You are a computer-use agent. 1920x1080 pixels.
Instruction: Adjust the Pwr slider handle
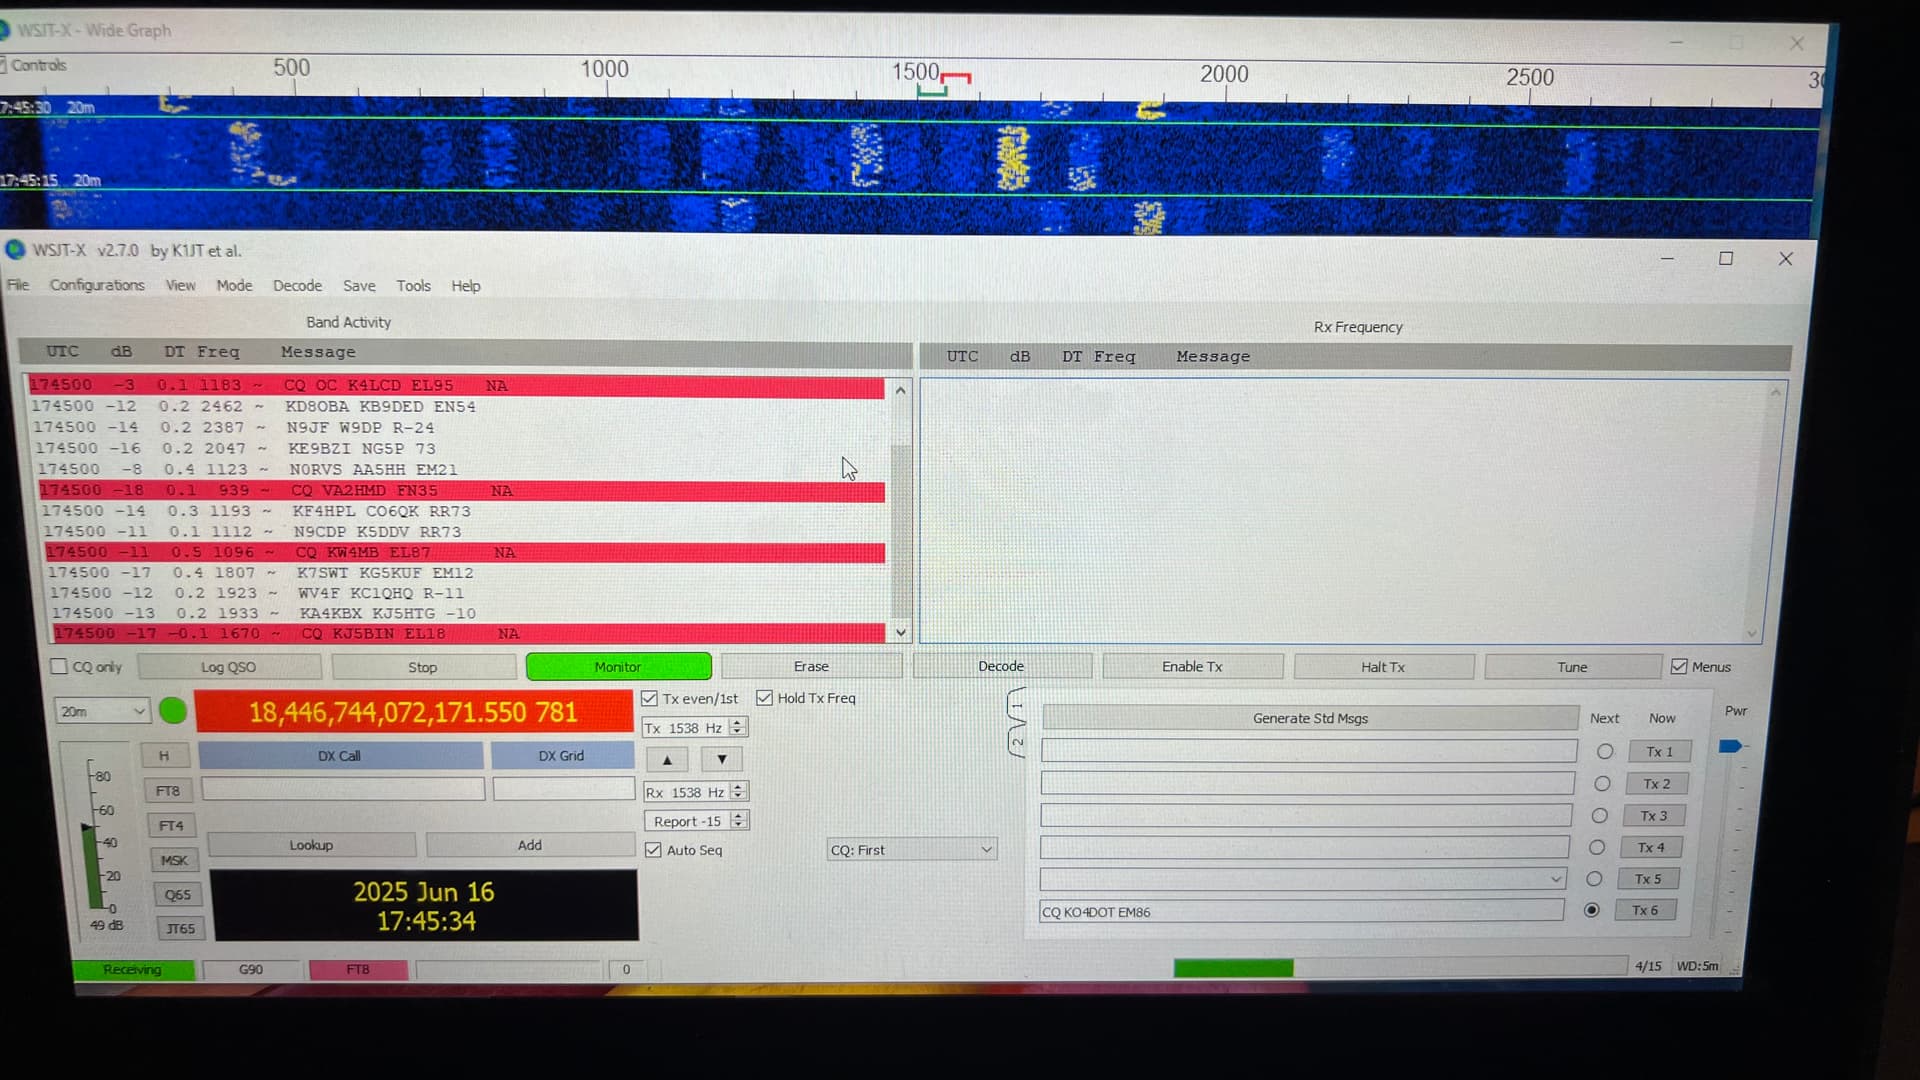[1730, 746]
